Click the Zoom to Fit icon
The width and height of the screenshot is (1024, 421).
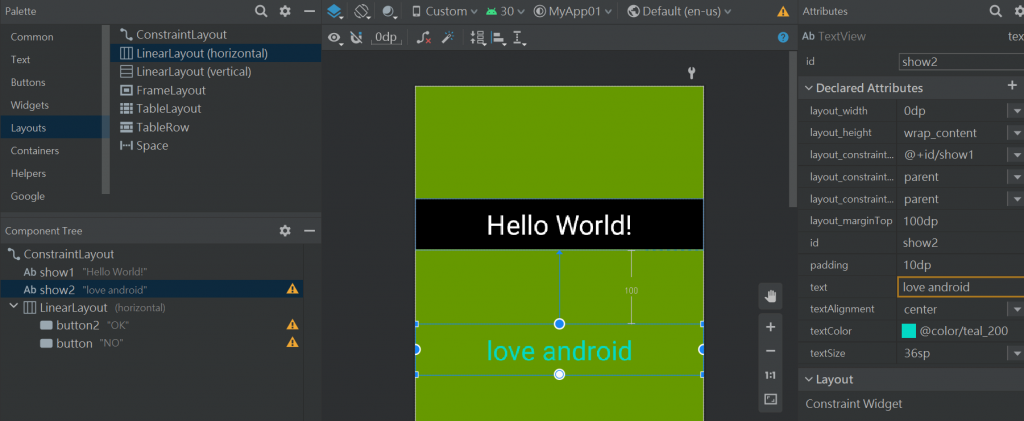(770, 399)
